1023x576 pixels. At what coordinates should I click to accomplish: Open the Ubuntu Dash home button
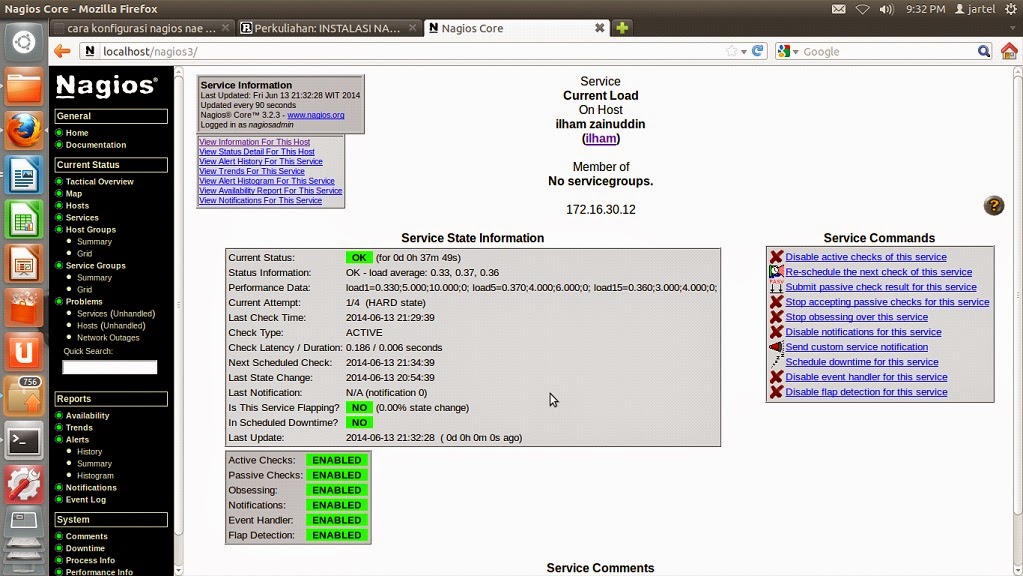[x=23, y=42]
